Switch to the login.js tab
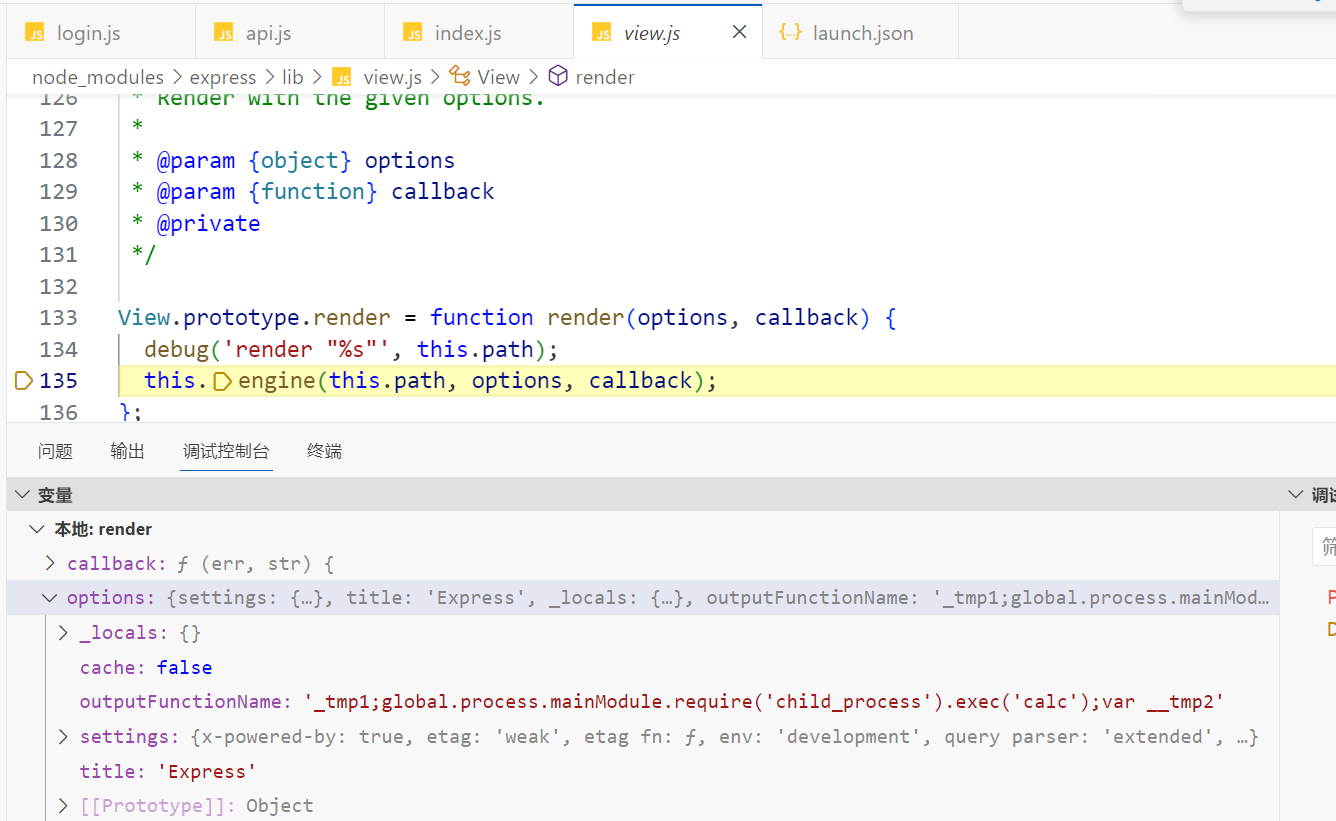This screenshot has height=821, width=1336. click(x=100, y=33)
